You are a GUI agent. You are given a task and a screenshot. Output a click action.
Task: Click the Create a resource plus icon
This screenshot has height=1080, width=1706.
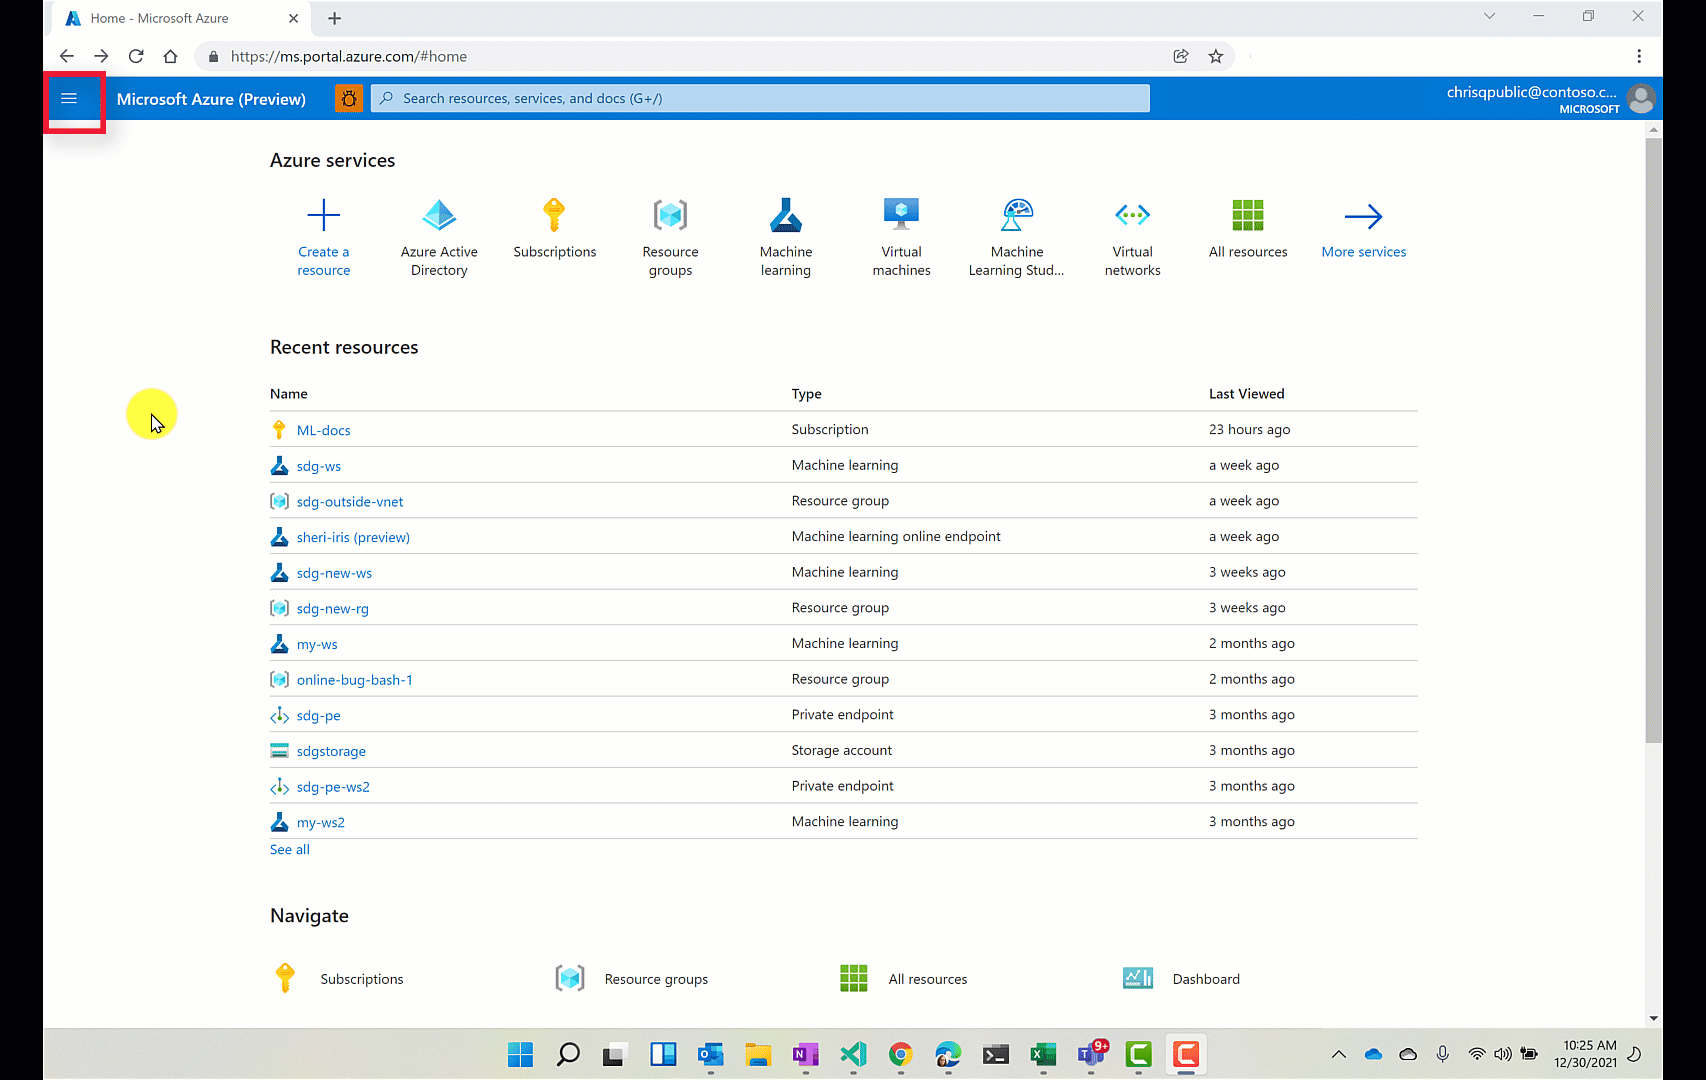point(323,215)
